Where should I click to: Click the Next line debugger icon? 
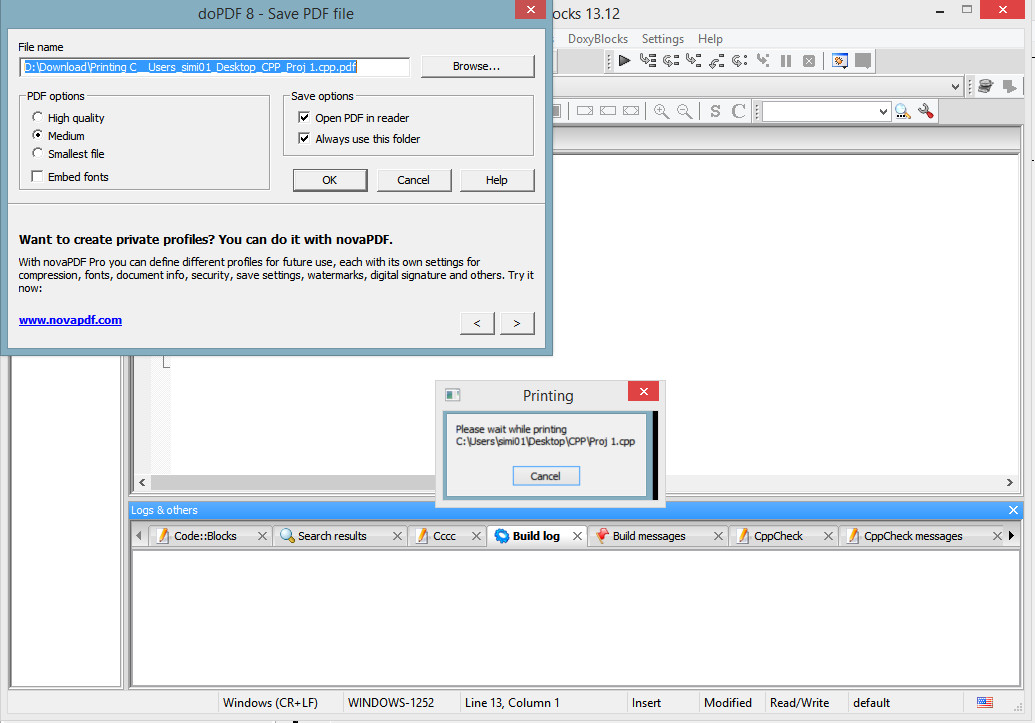click(671, 61)
